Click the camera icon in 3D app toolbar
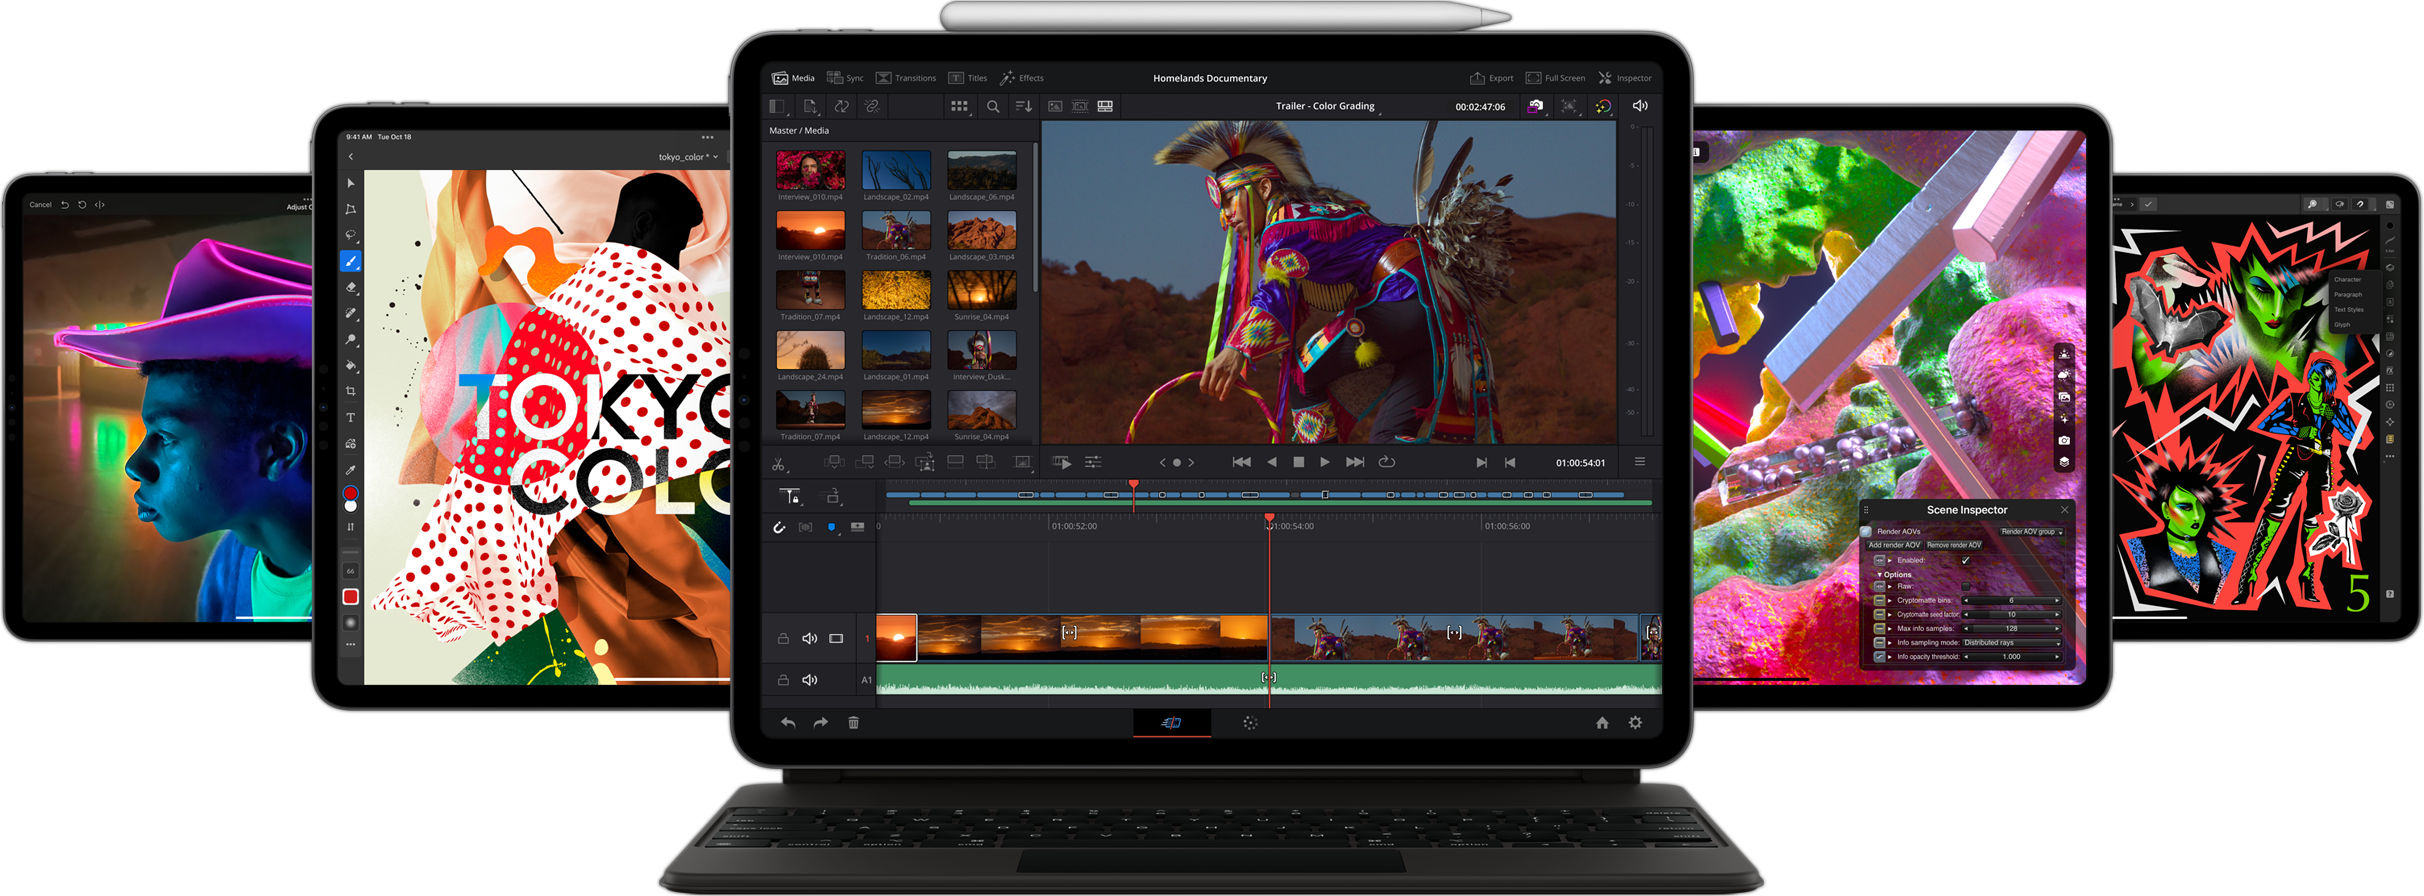 pyautogui.click(x=2064, y=440)
